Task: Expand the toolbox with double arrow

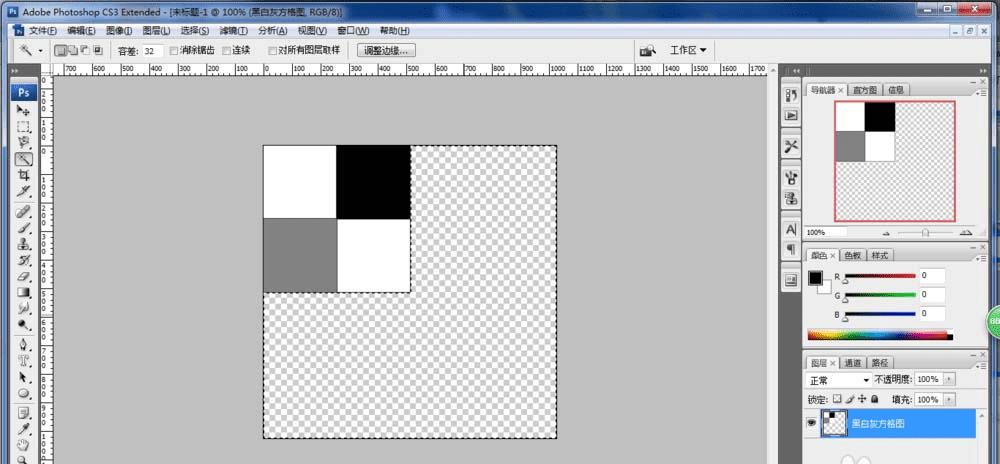Action: [x=15, y=71]
